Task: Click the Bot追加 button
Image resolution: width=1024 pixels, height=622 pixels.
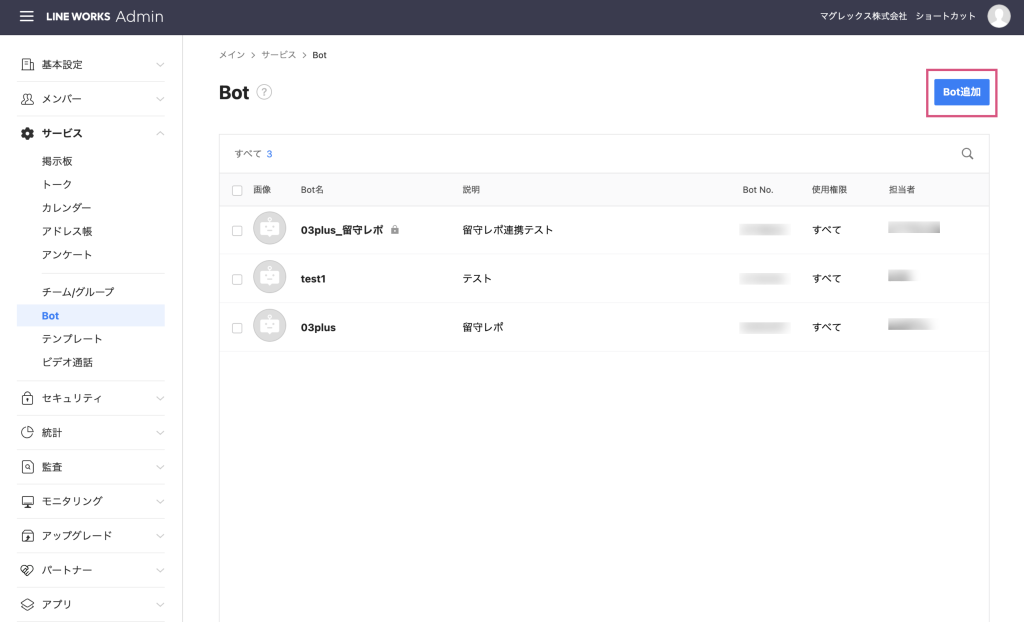Action: (961, 92)
